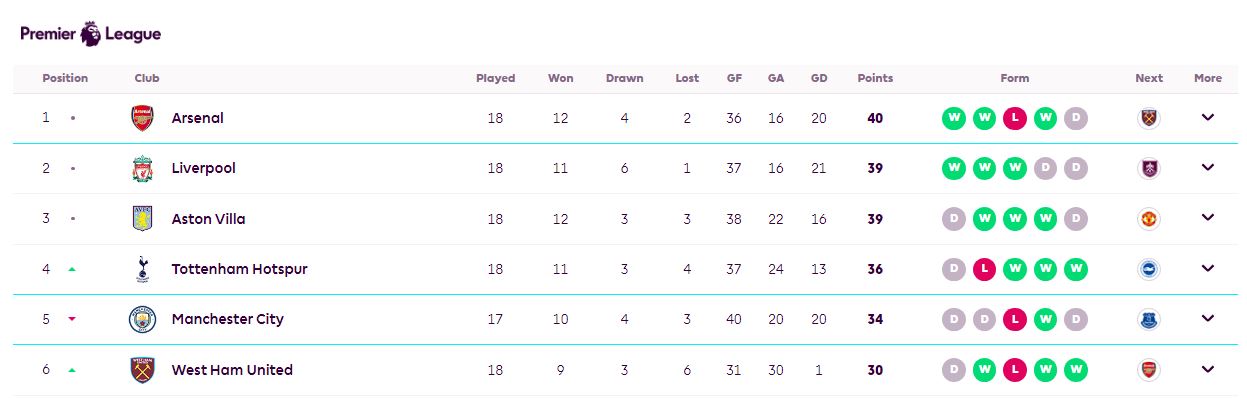Click the Form column header
The height and width of the screenshot is (398, 1247).
point(1014,78)
